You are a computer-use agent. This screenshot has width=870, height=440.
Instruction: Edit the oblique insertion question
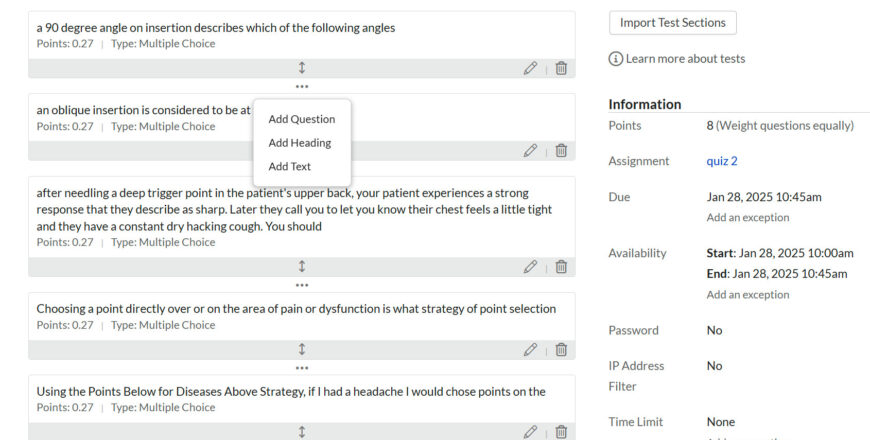click(530, 150)
